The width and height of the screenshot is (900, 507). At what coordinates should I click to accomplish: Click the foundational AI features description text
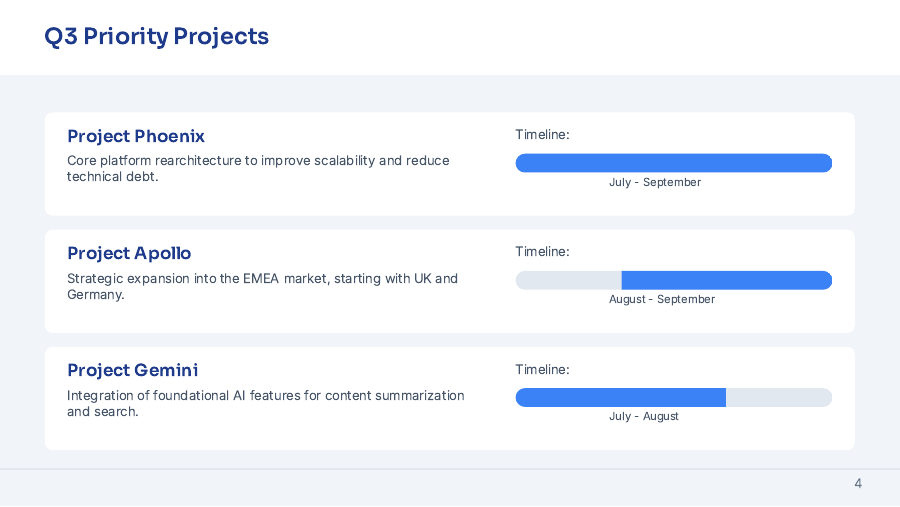pyautogui.click(x=265, y=403)
